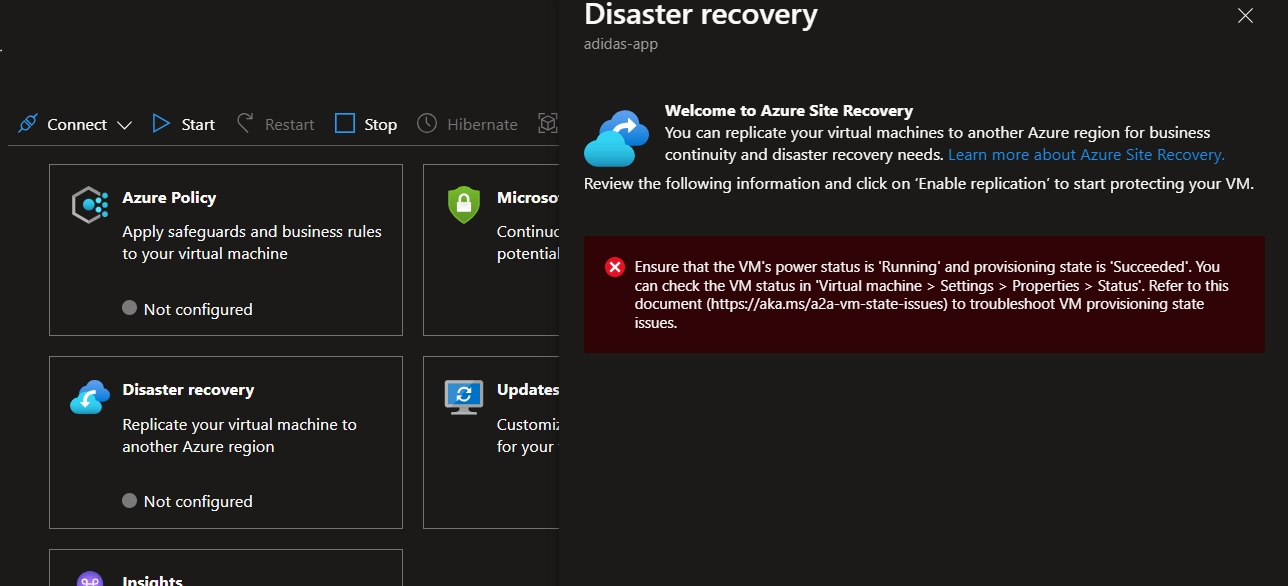Click the Updates monitor icon
This screenshot has height=586, width=1288.
pos(463,397)
